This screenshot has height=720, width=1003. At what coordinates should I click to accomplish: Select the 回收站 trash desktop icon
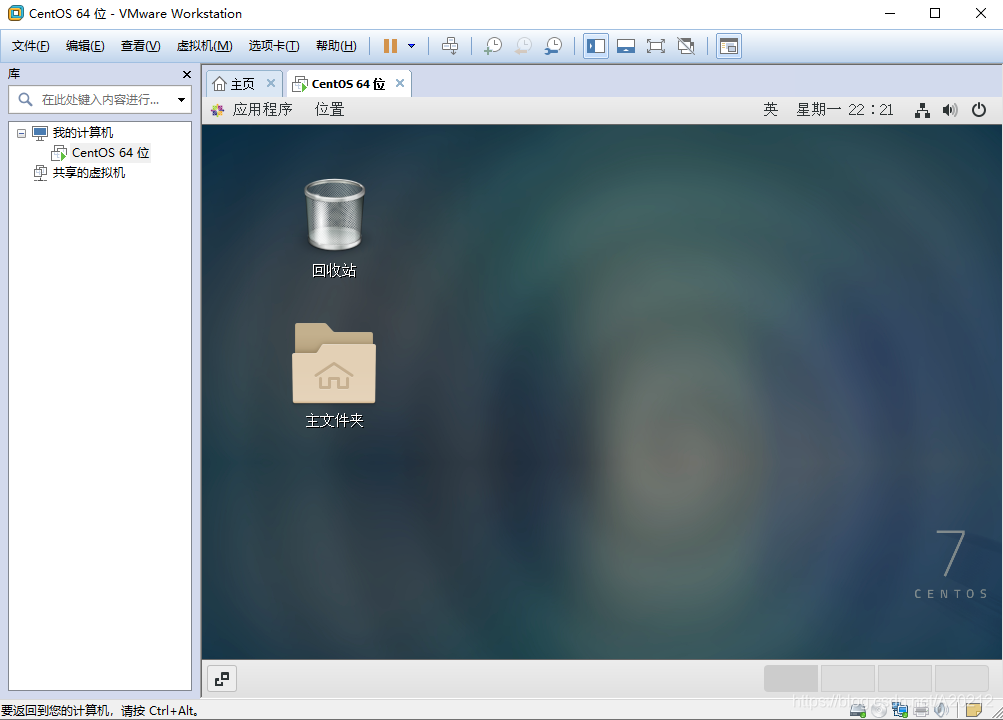[x=334, y=229]
